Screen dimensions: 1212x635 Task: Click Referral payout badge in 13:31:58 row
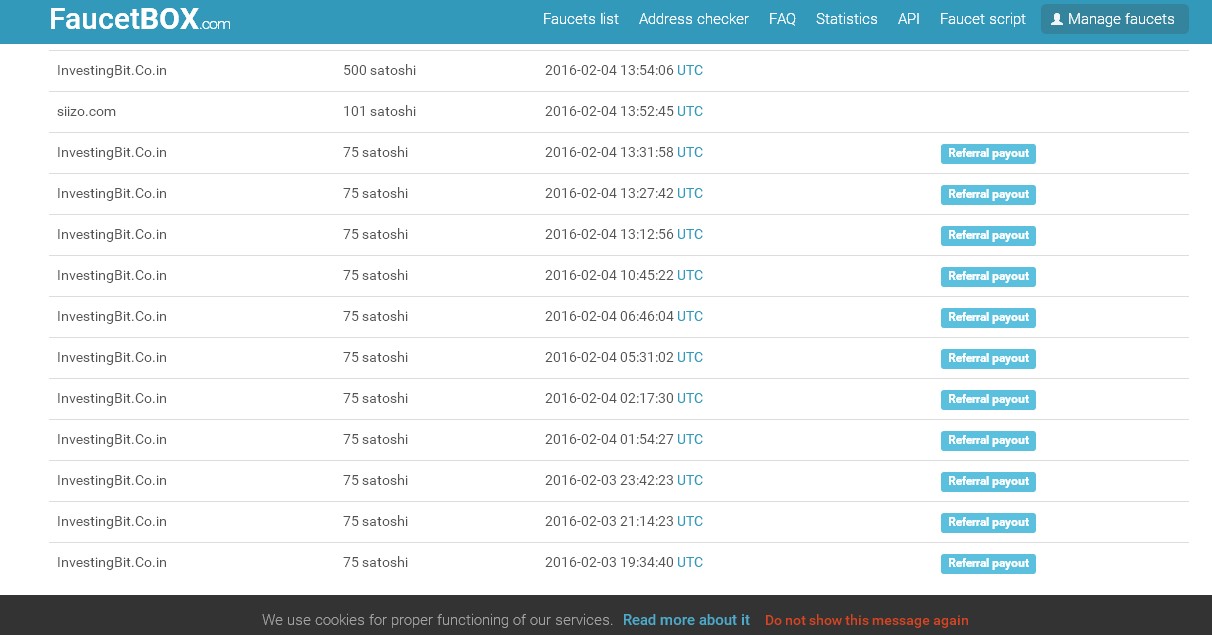pos(988,153)
